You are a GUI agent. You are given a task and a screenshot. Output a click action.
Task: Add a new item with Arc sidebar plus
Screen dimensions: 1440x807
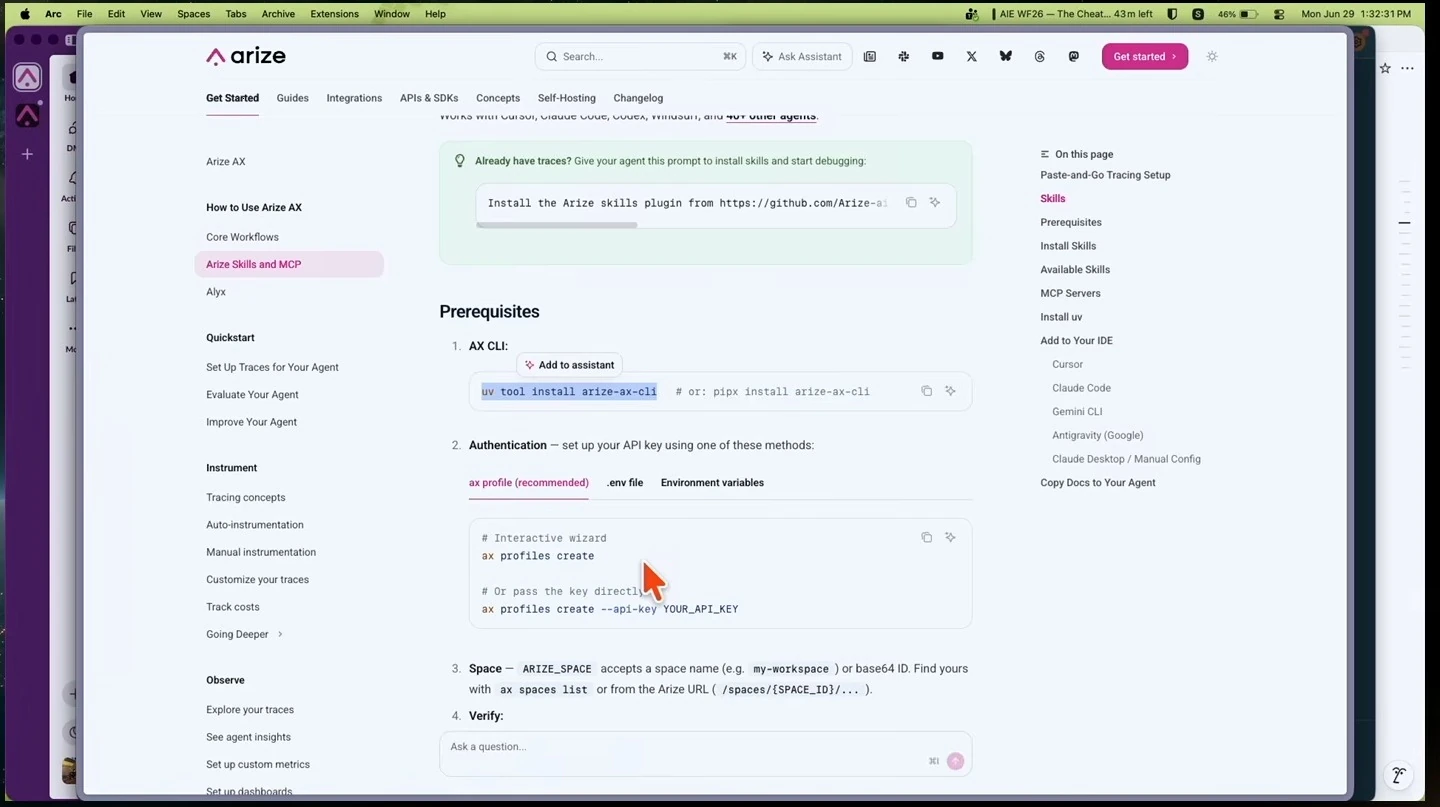(27, 154)
